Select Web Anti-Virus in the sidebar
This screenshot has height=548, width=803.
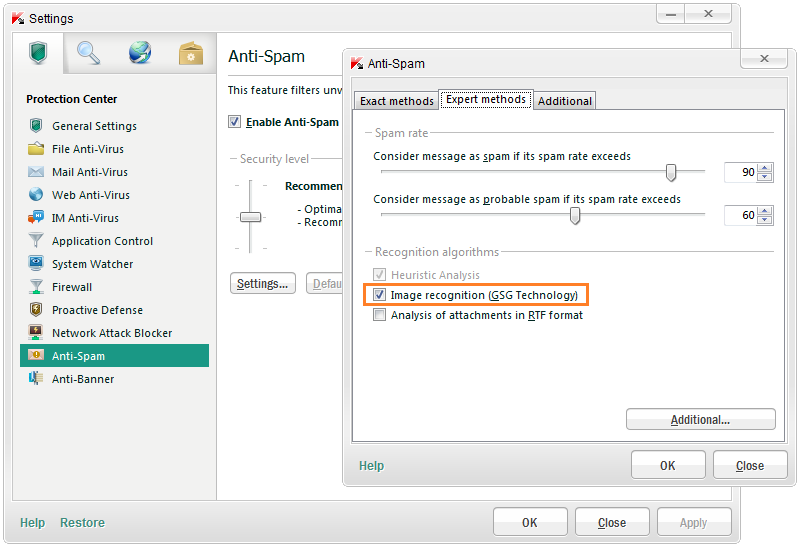click(91, 195)
